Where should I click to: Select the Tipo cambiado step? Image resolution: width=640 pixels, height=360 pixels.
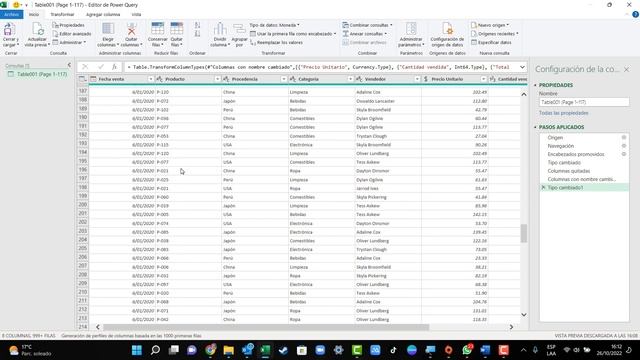(x=564, y=162)
